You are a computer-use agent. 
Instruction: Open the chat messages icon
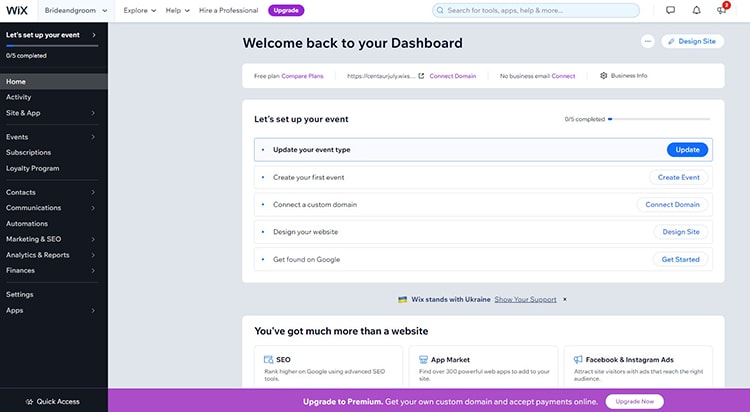click(671, 10)
